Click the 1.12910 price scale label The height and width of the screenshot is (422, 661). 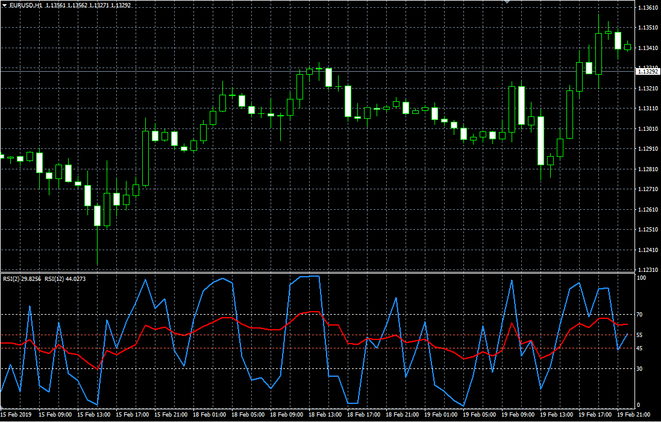coord(648,149)
